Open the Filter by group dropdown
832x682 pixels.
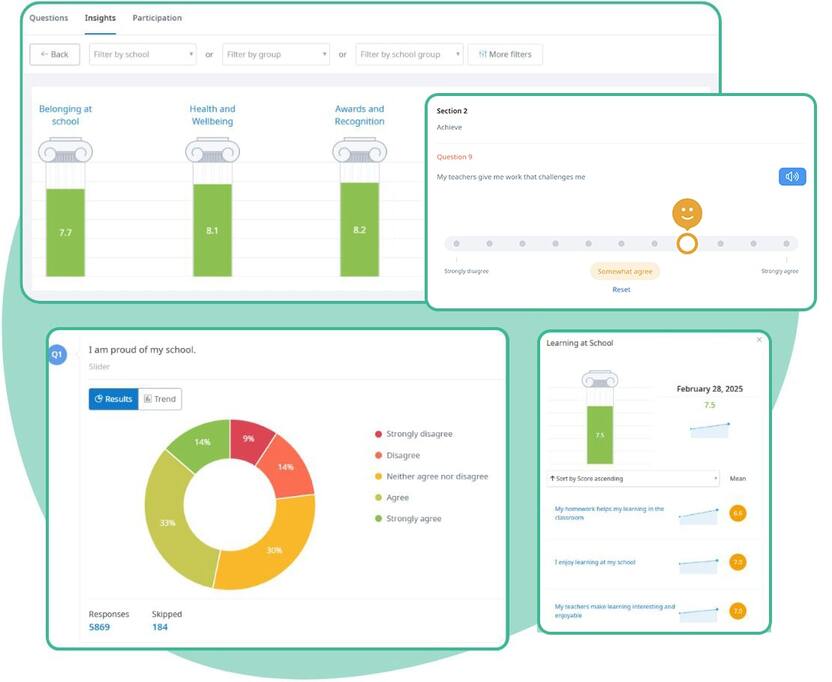(x=276, y=55)
